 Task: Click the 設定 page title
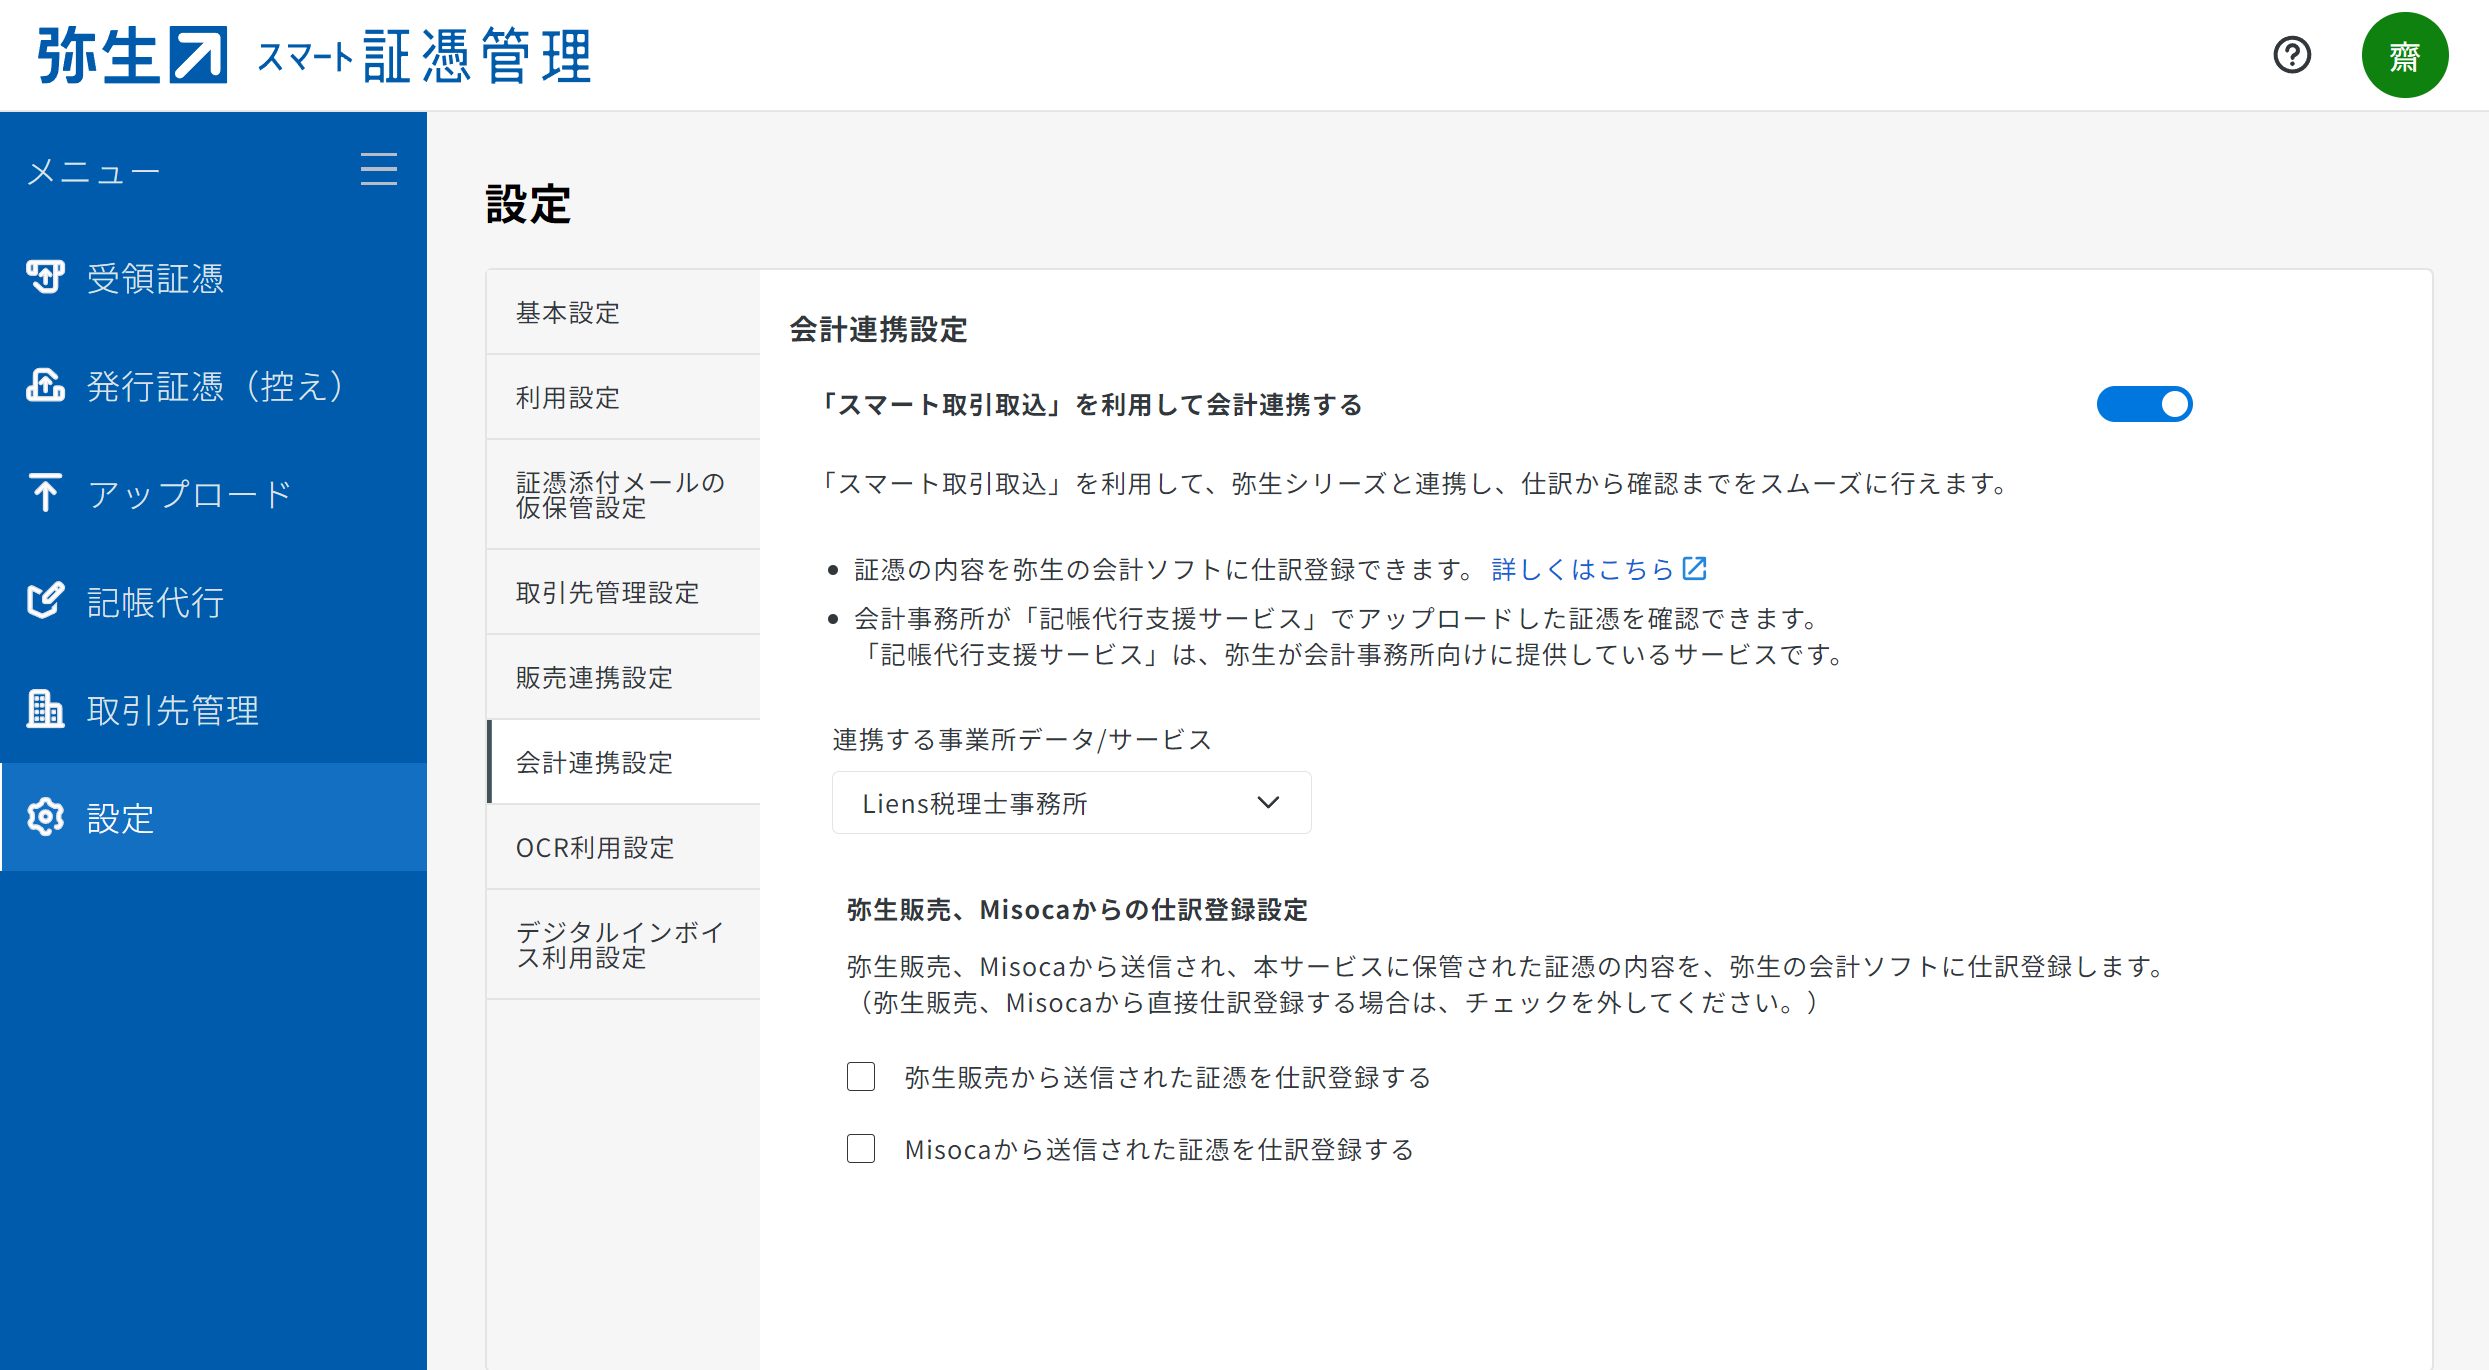point(528,204)
